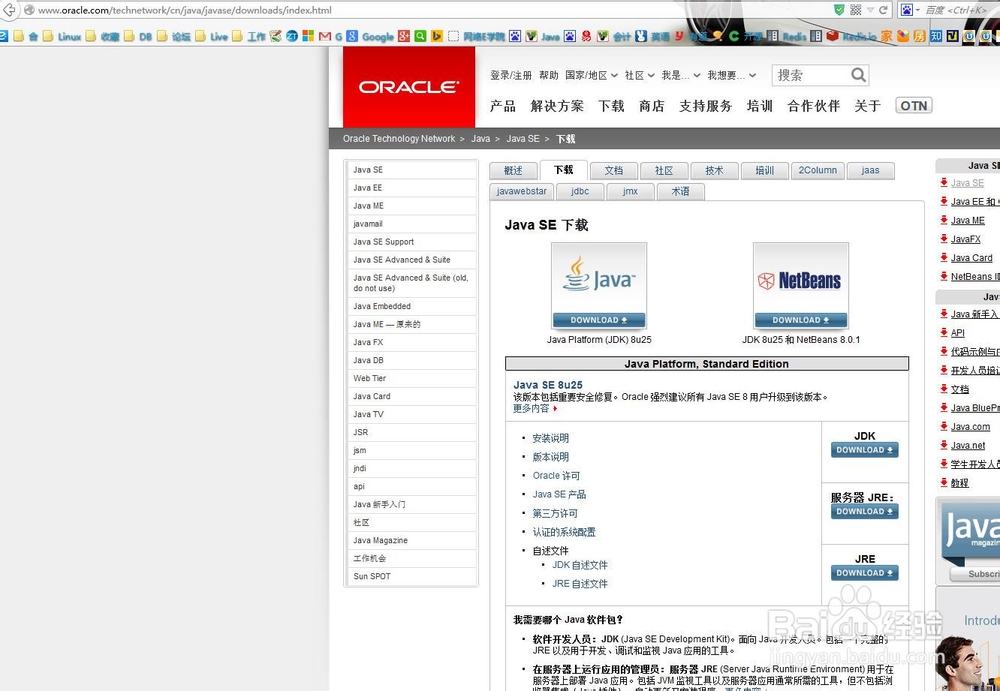The image size is (1000, 691).
Task: Select Java EE in left sidebar
Action: click(x=412, y=188)
